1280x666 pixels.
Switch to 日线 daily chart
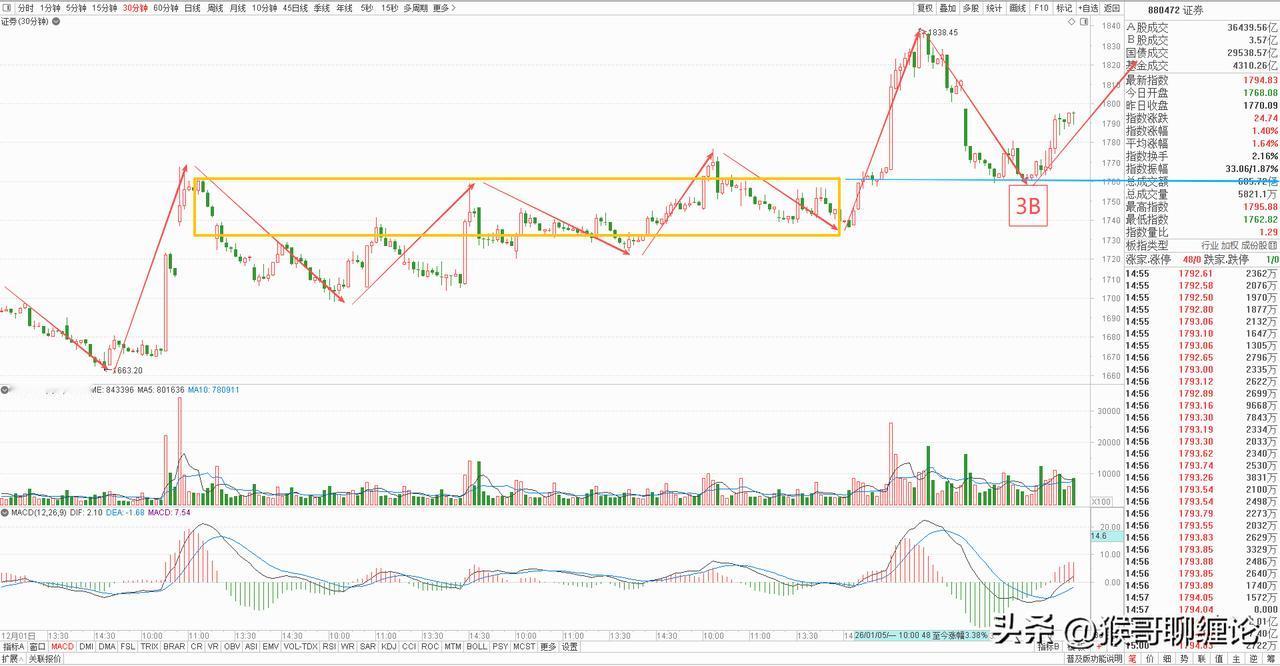192,8
